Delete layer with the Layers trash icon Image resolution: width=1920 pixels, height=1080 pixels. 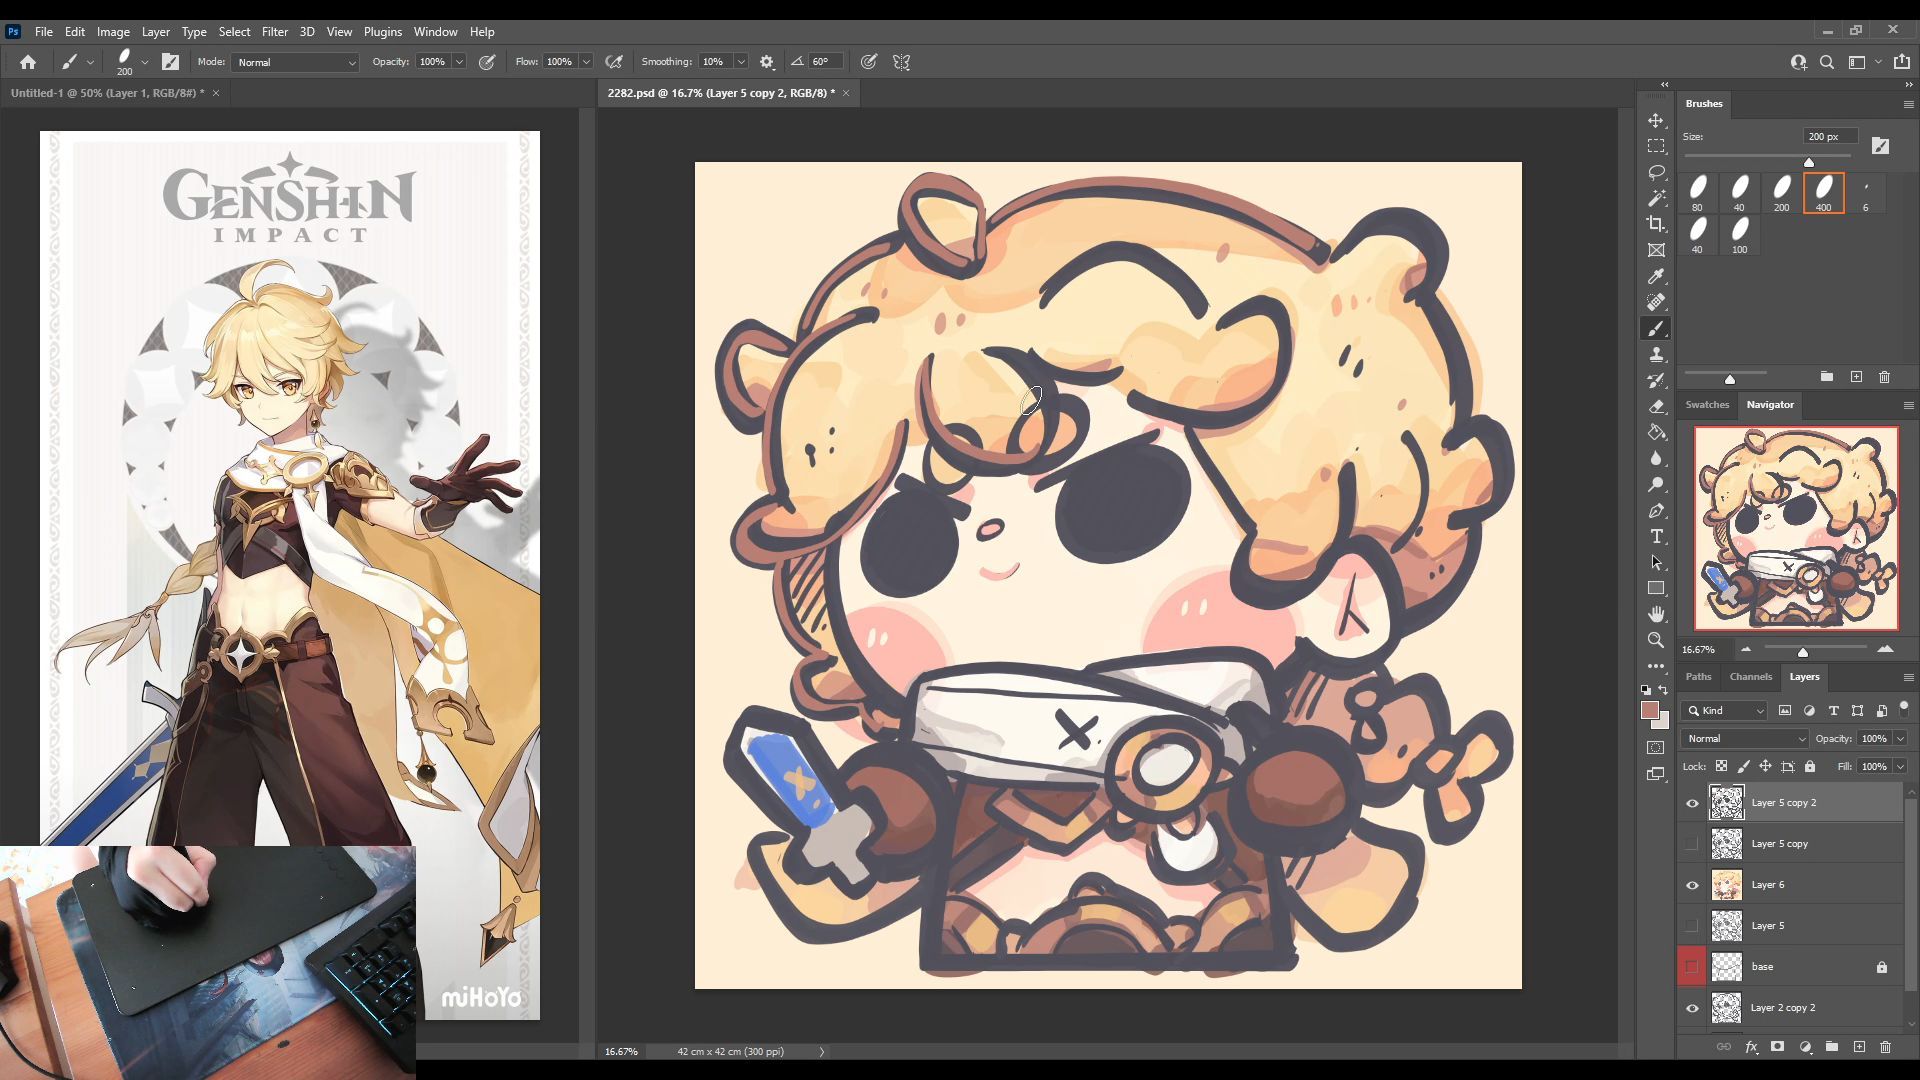click(1885, 1047)
